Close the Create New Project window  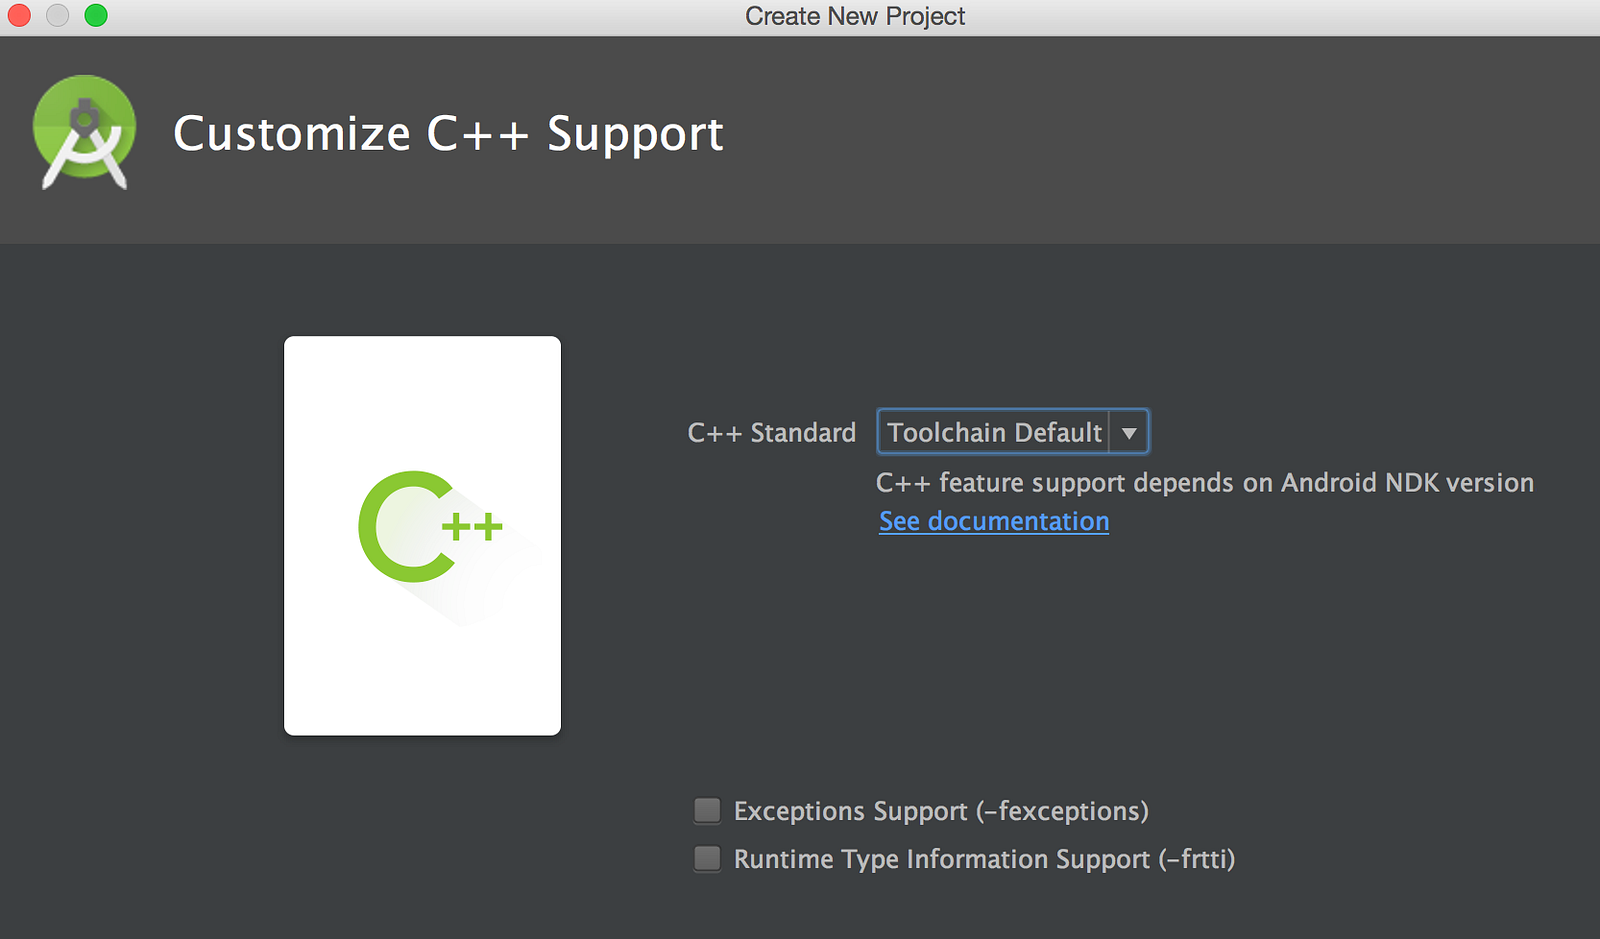pos(19,15)
